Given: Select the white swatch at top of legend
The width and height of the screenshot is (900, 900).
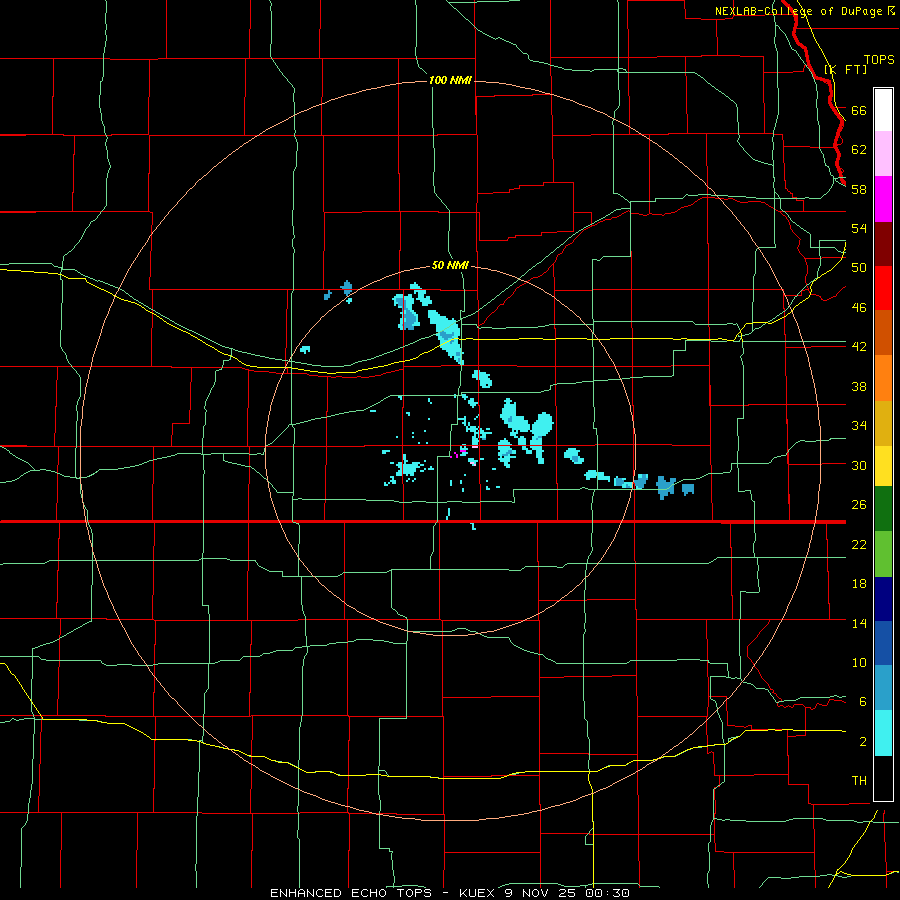Looking at the screenshot, I should [x=883, y=110].
